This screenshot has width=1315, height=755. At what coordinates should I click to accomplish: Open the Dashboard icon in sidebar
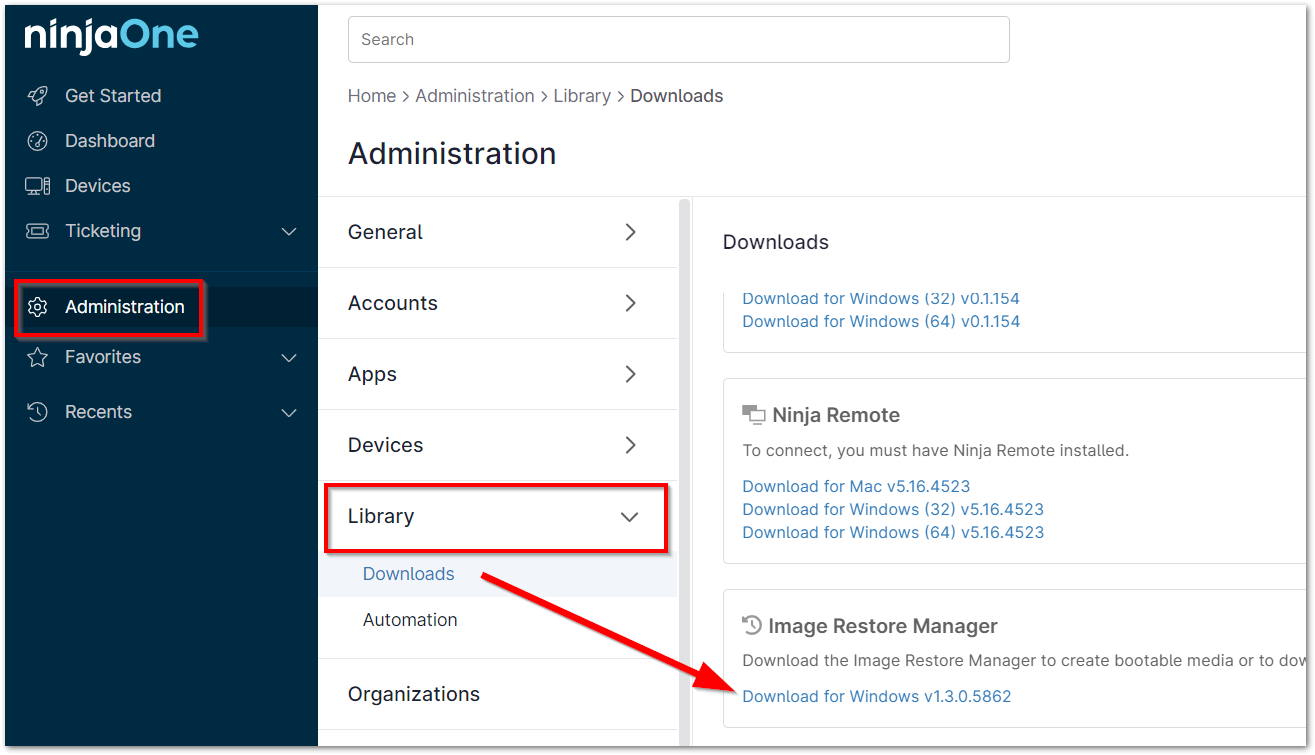pyautogui.click(x=38, y=140)
